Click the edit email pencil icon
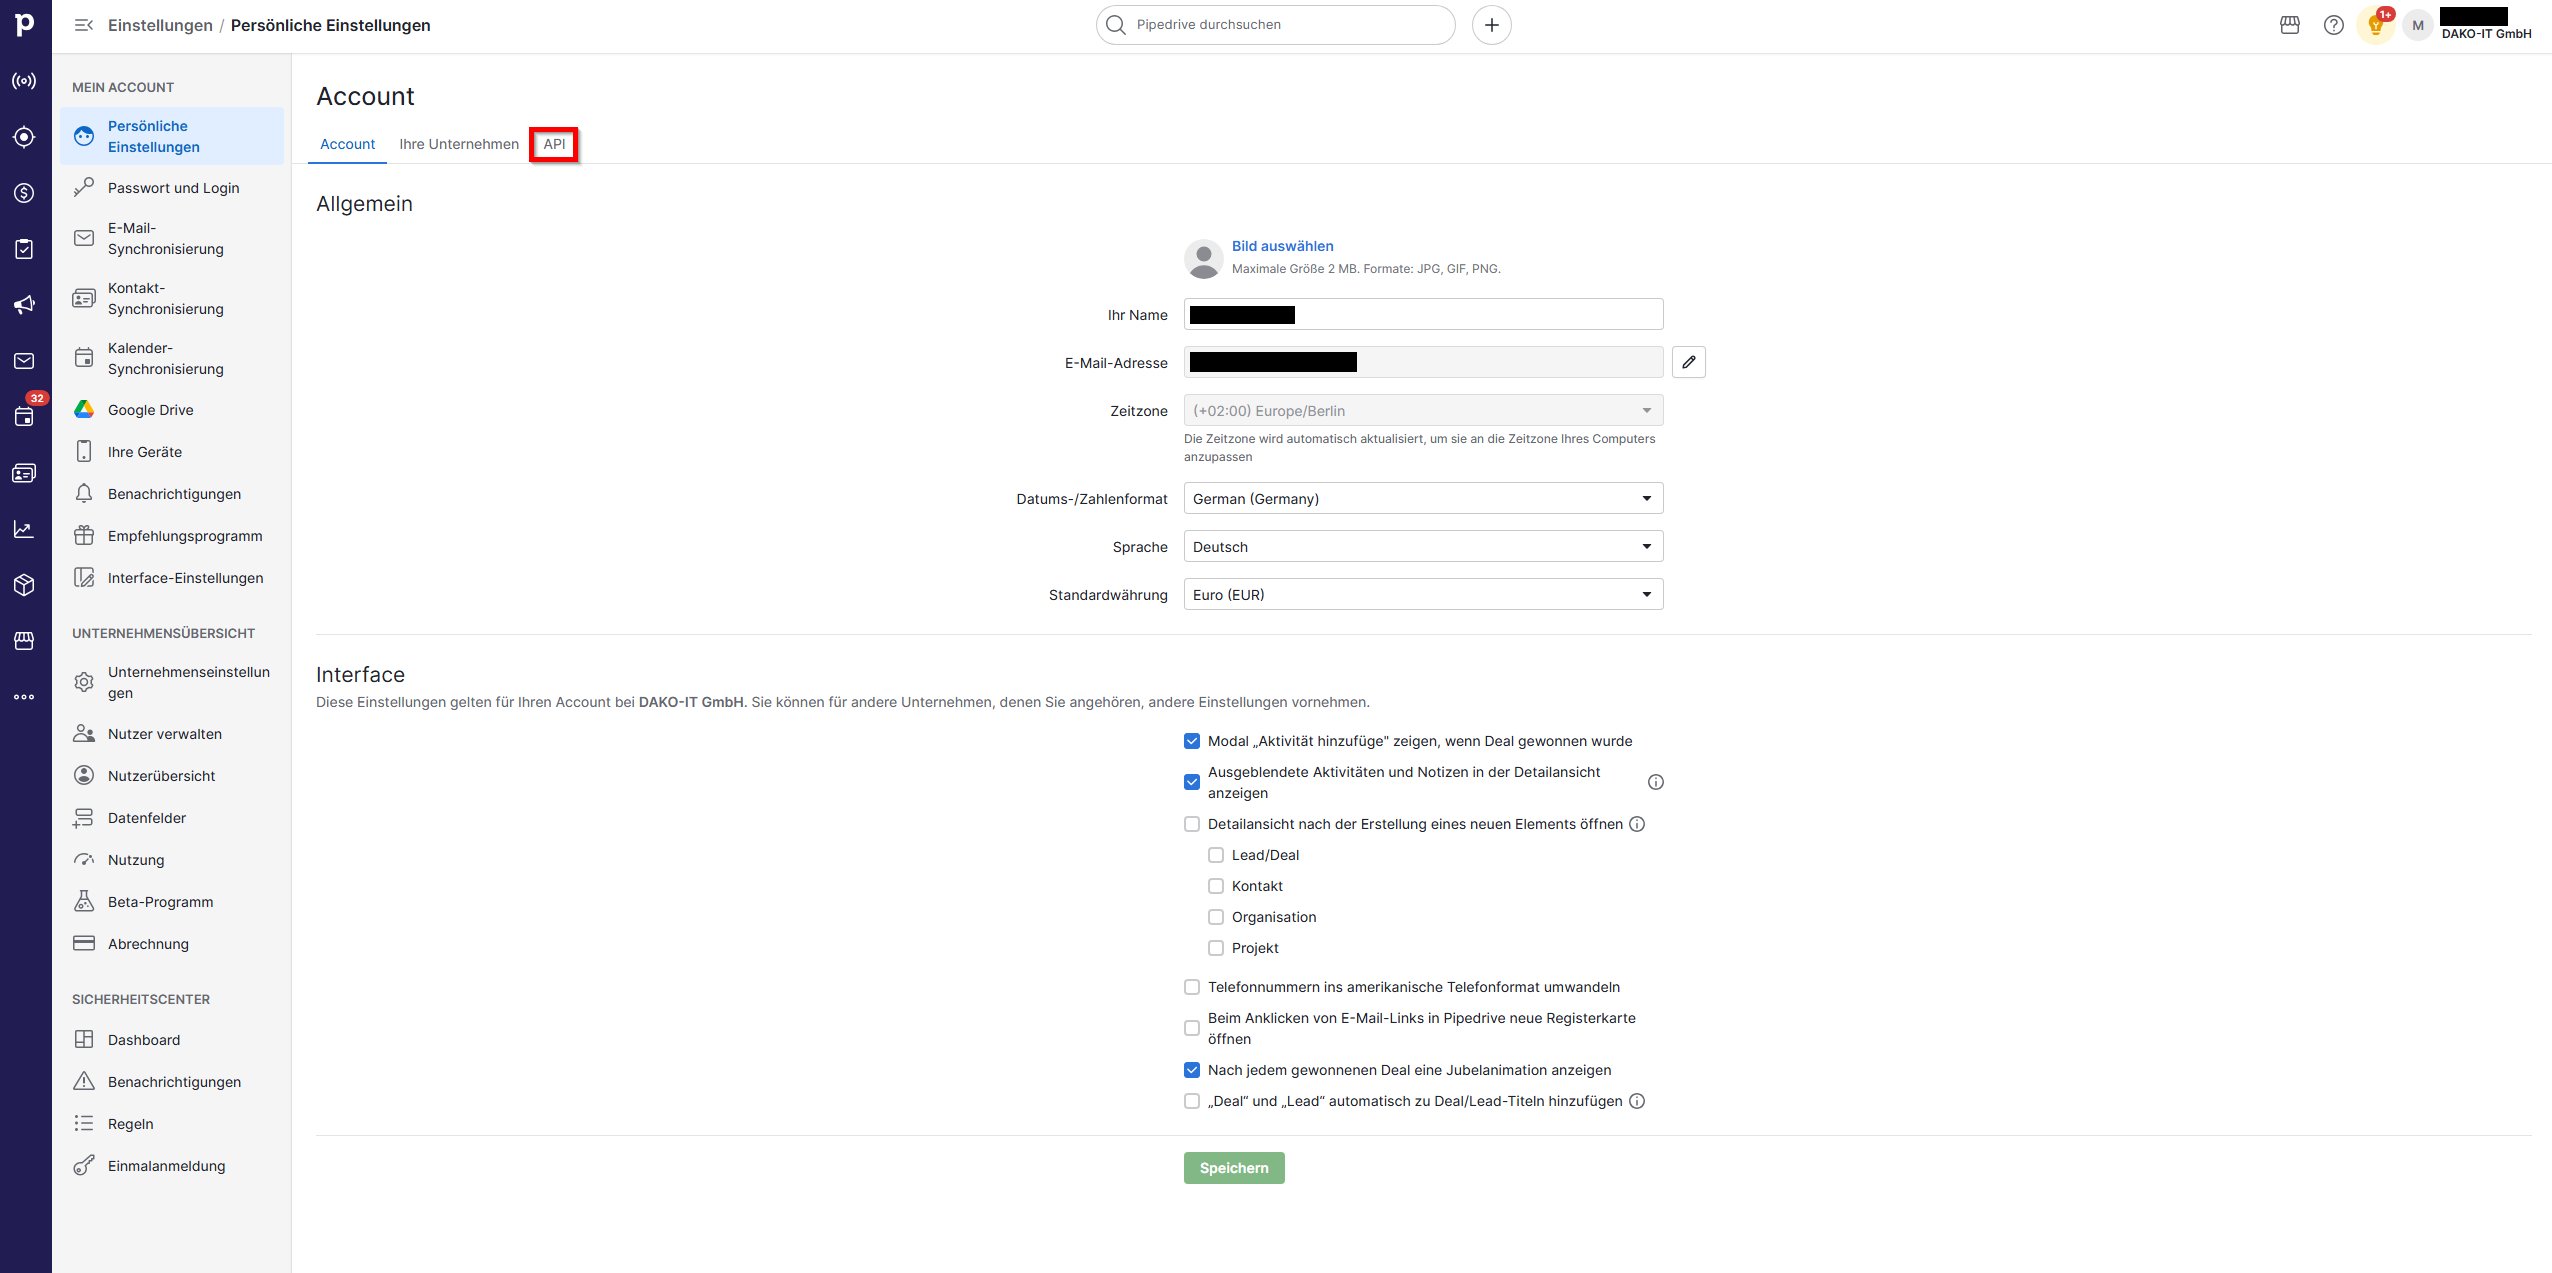Screen dimensions: 2552x1273 point(1689,362)
